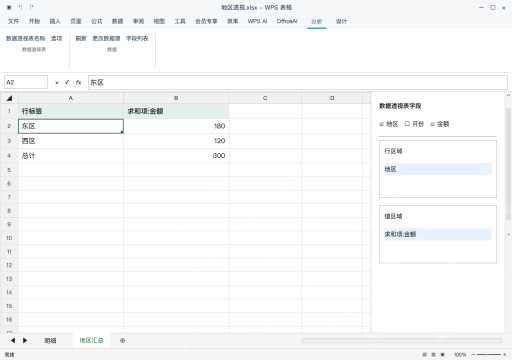The height and width of the screenshot is (360, 512).
Task: Switch to the 开始 tab
Action: click(34, 21)
